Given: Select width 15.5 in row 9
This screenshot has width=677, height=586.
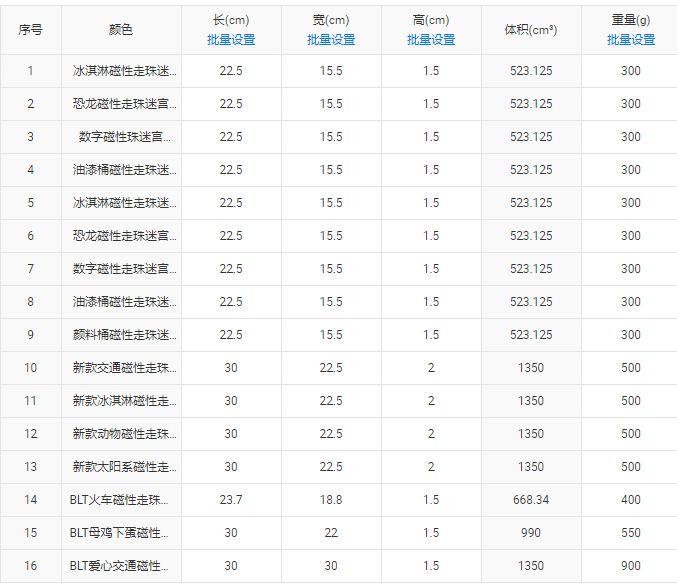Looking at the screenshot, I should pyautogui.click(x=331, y=335).
